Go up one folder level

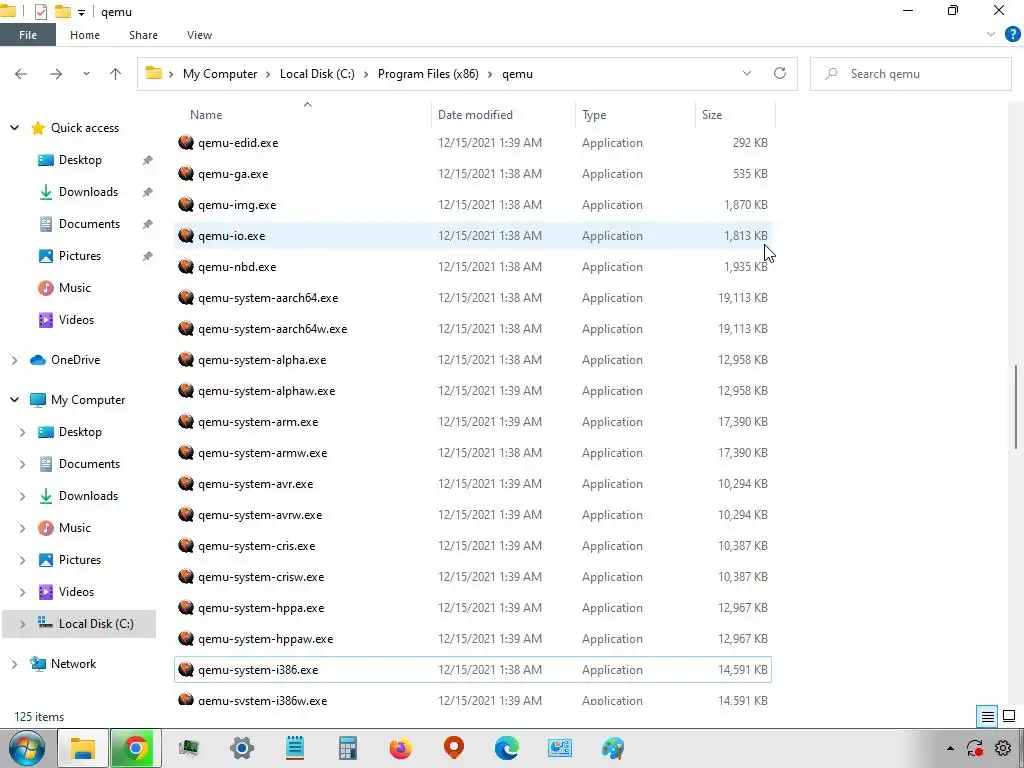116,74
